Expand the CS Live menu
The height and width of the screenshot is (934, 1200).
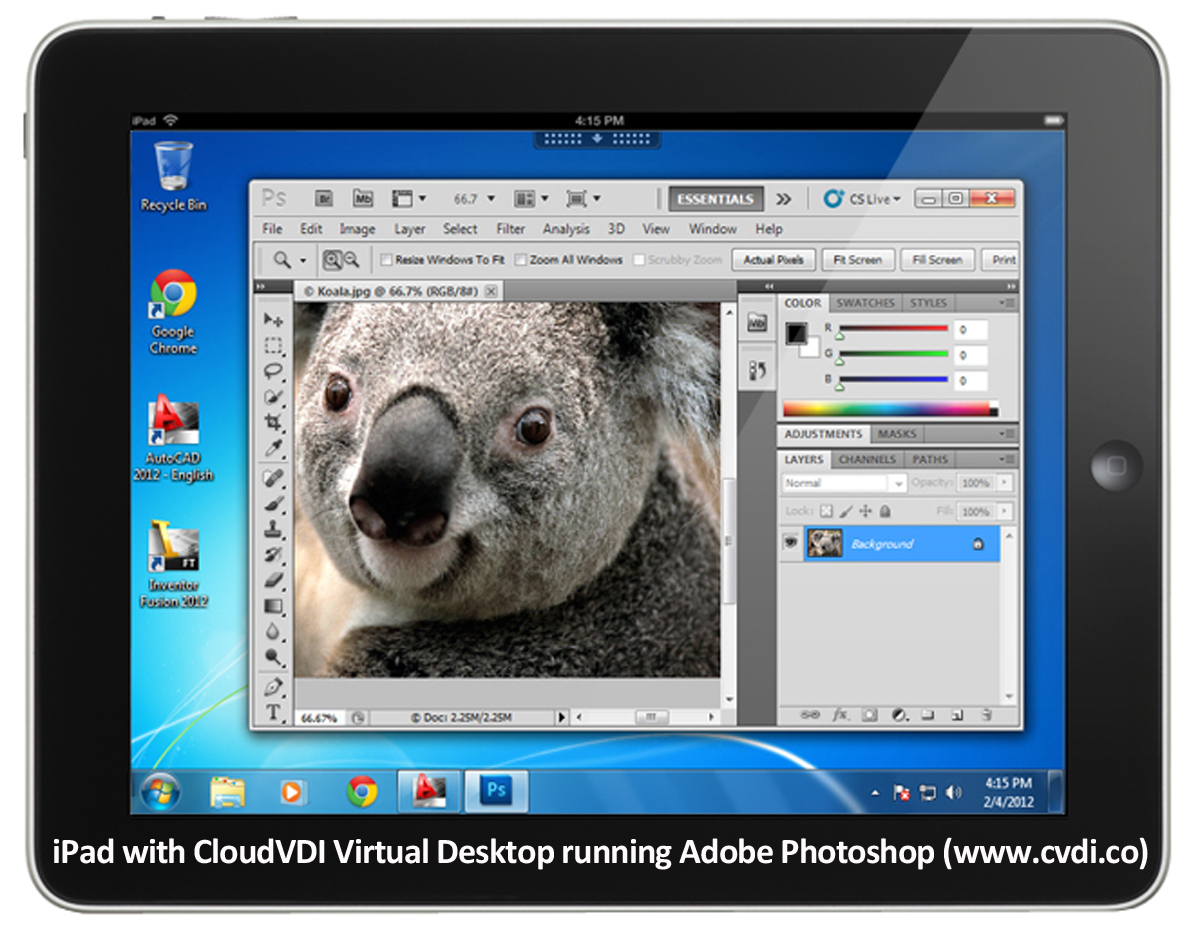point(862,199)
